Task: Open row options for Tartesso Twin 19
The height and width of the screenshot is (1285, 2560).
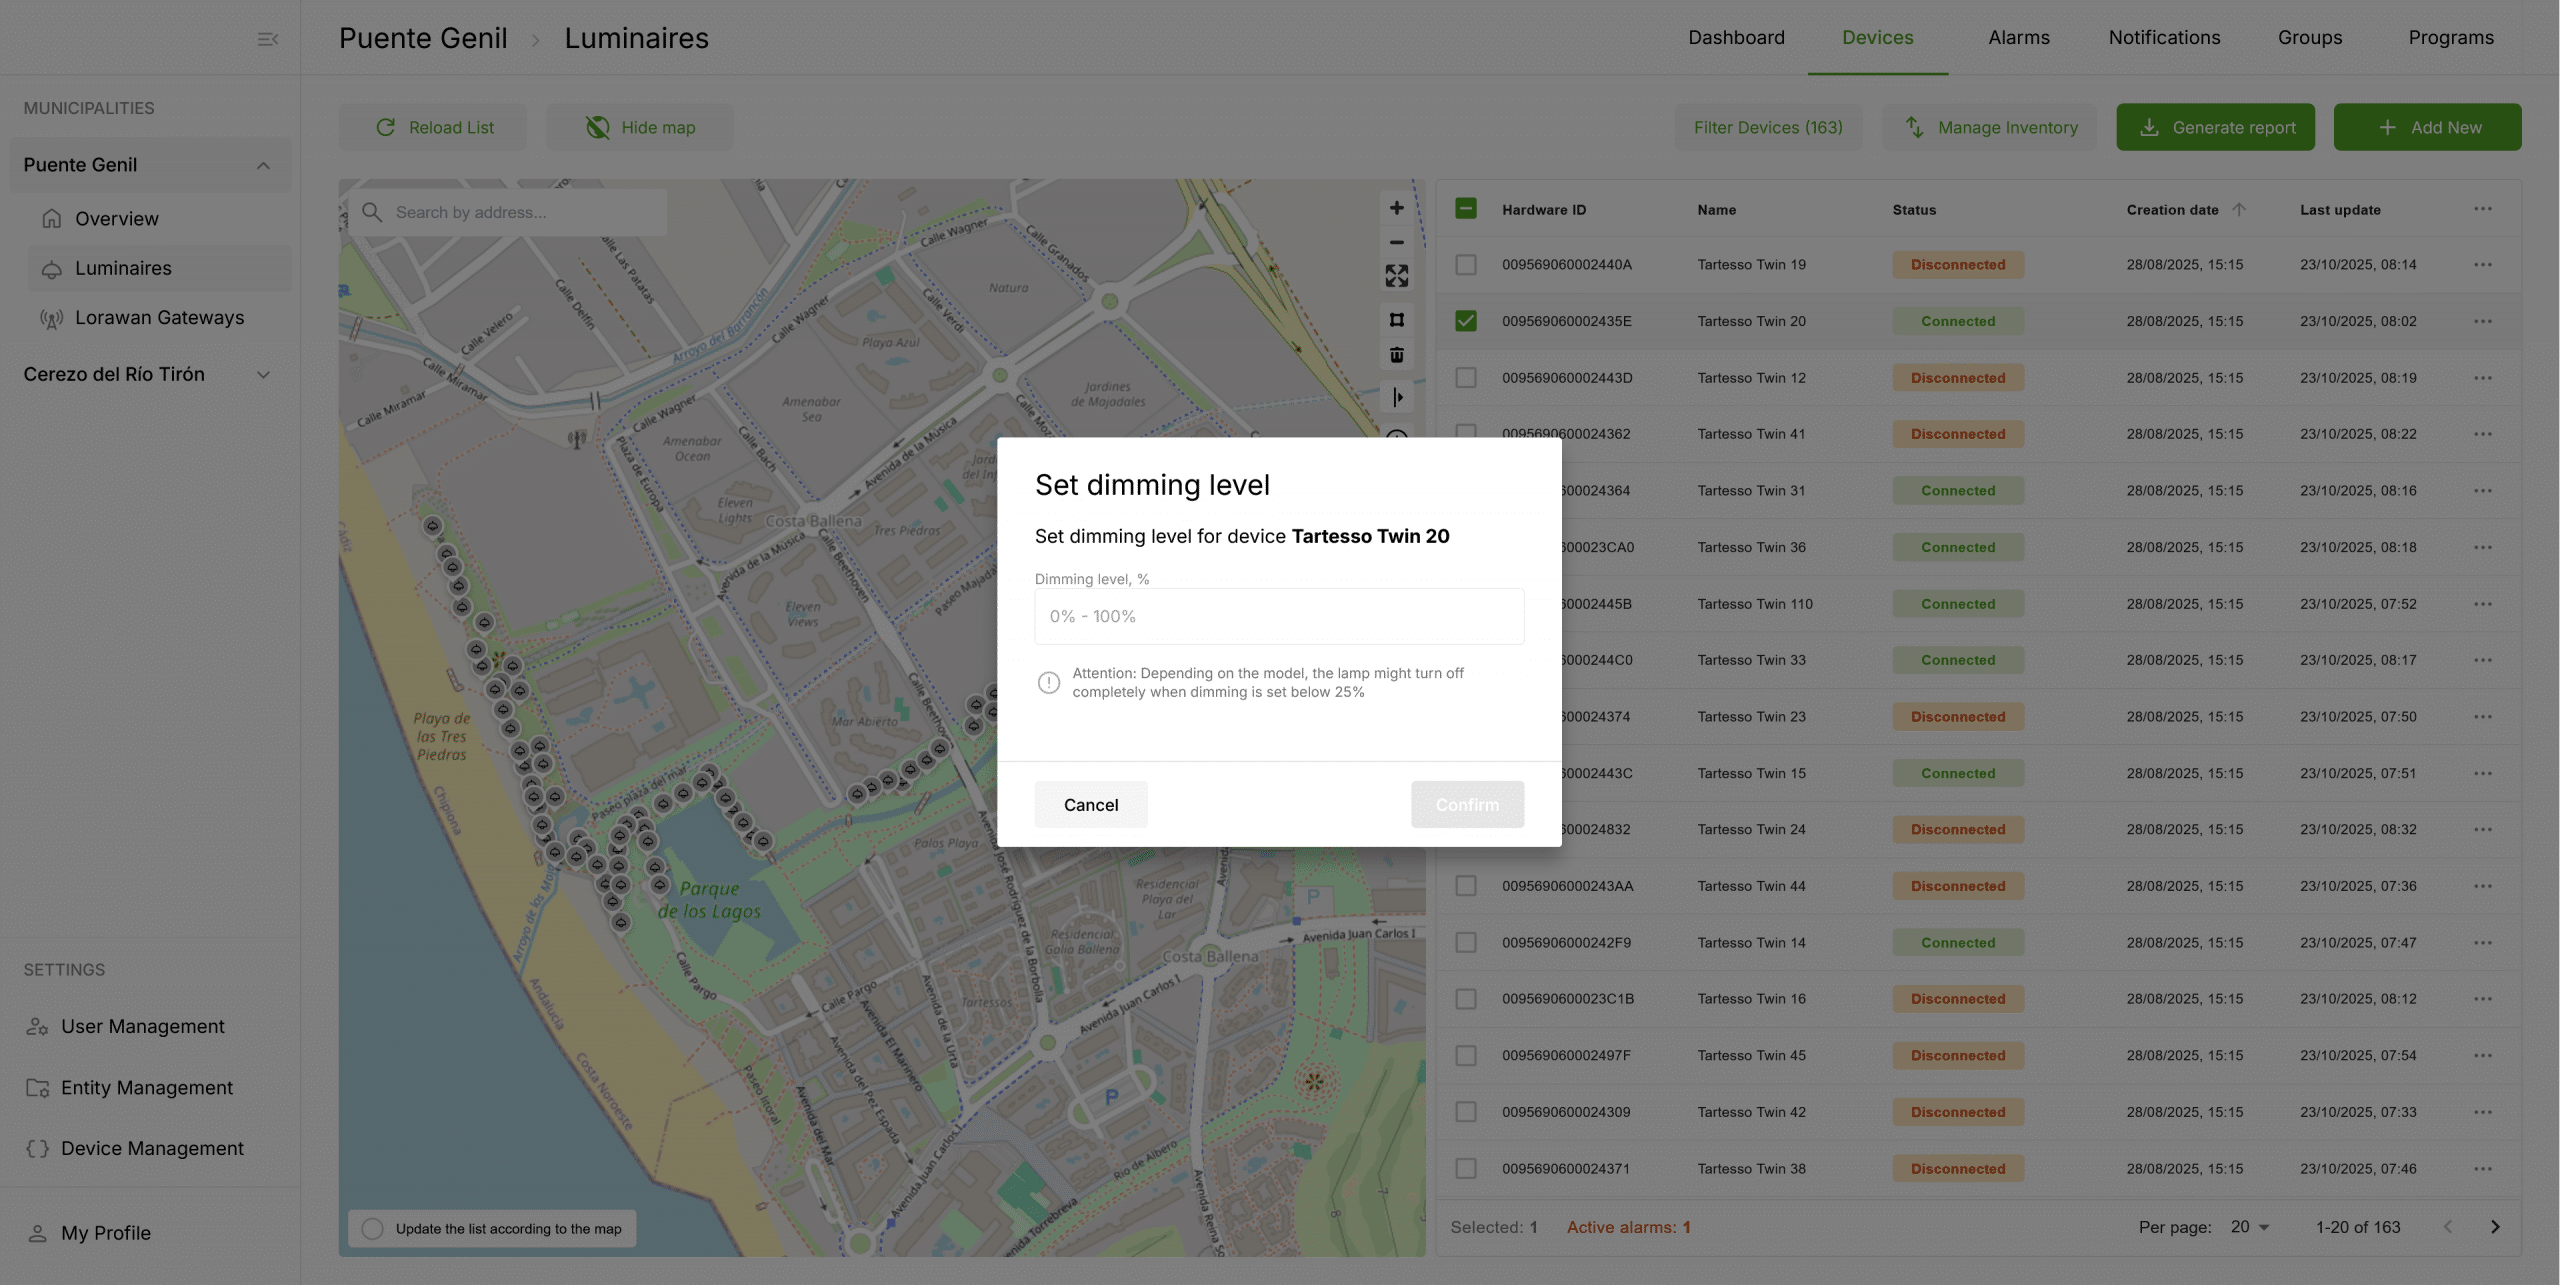Action: point(2483,265)
